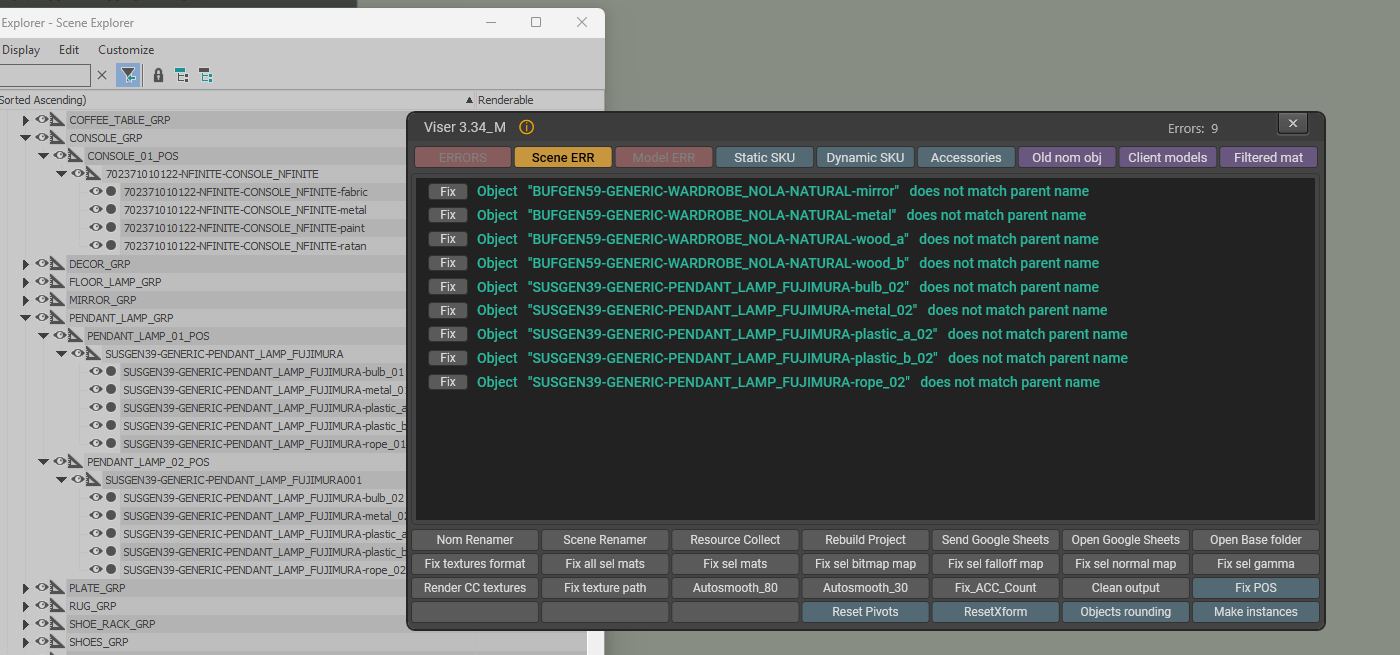Close the Viser window

pos(1293,123)
